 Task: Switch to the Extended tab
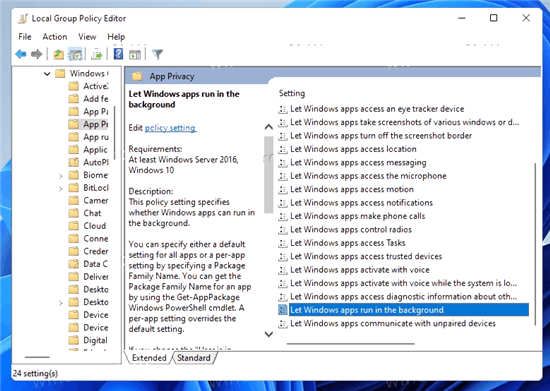(x=149, y=358)
